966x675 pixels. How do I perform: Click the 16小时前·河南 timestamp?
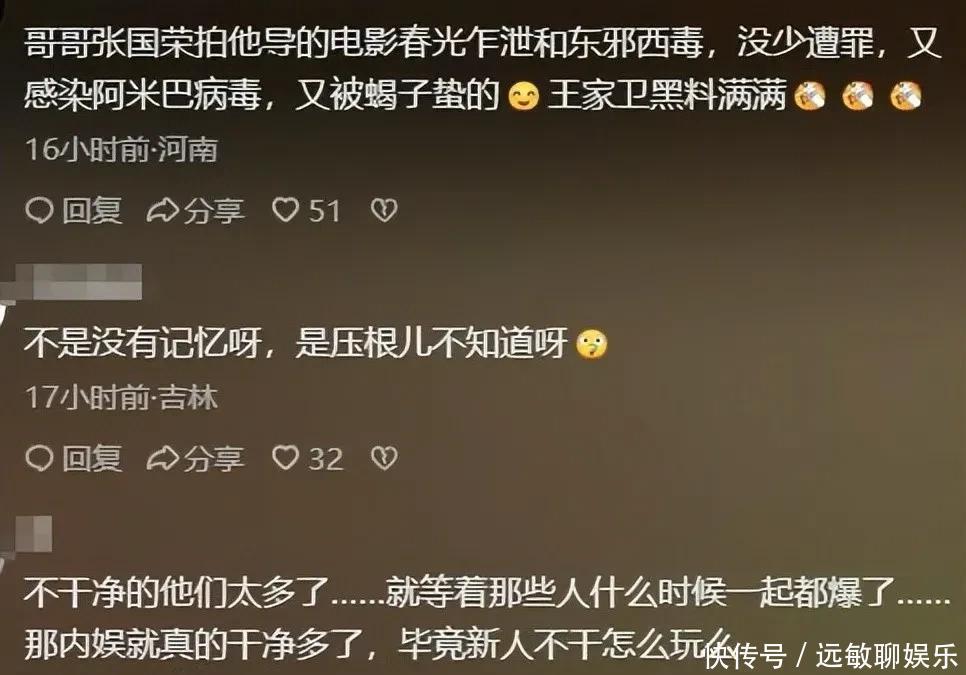click(121, 149)
